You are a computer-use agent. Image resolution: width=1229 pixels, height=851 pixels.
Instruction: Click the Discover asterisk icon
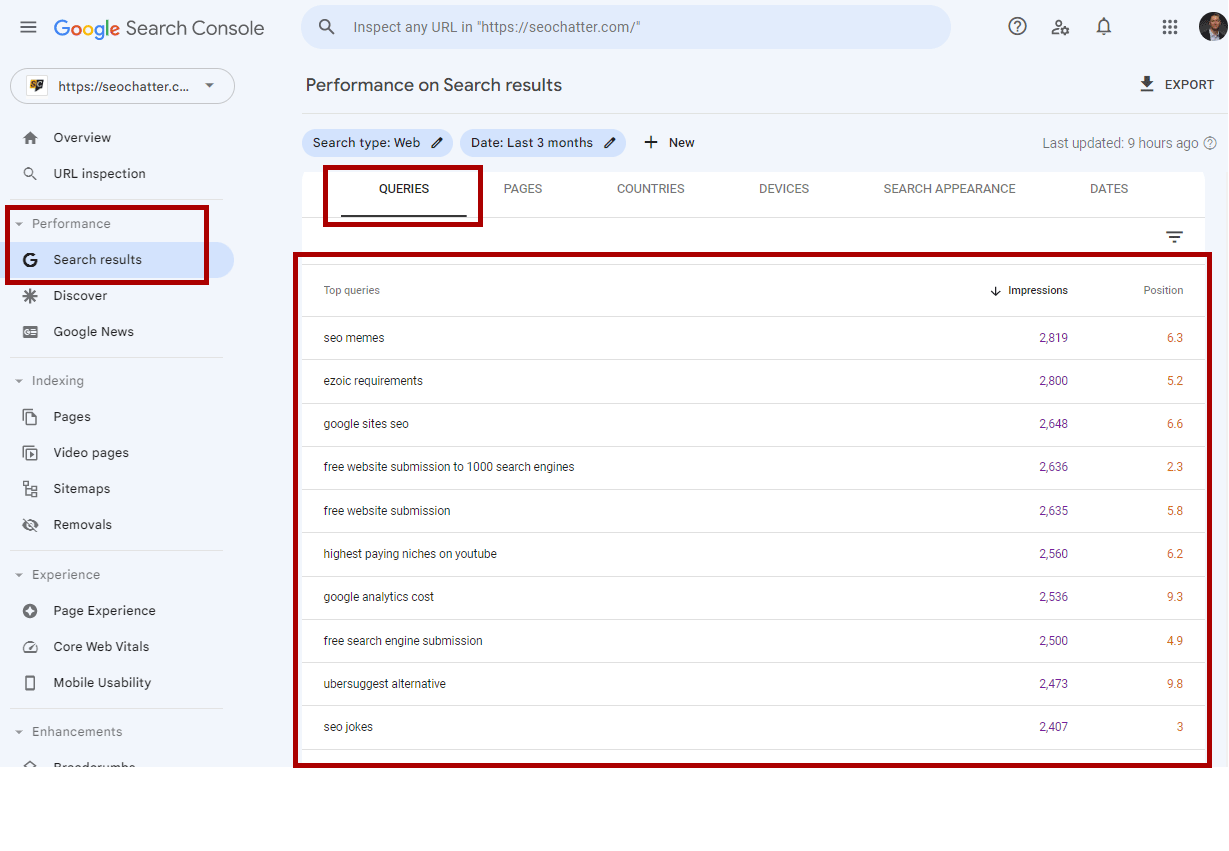(x=30, y=296)
